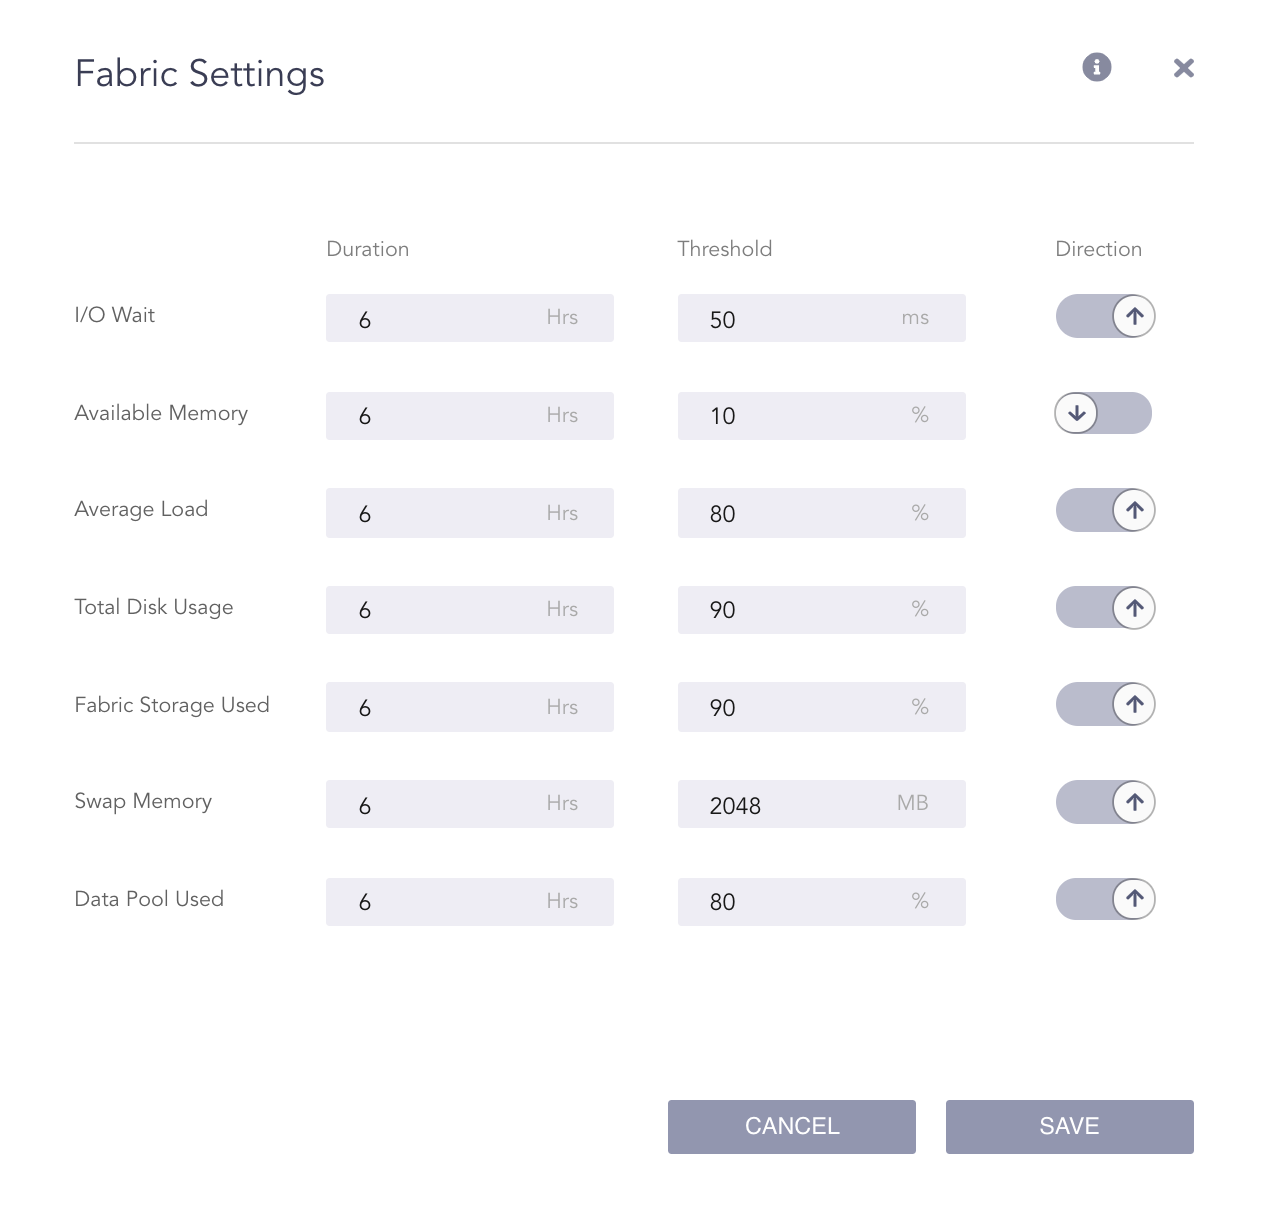Click the Fabric Settings dialog title
Viewport: 1282px width, 1216px height.
199,73
